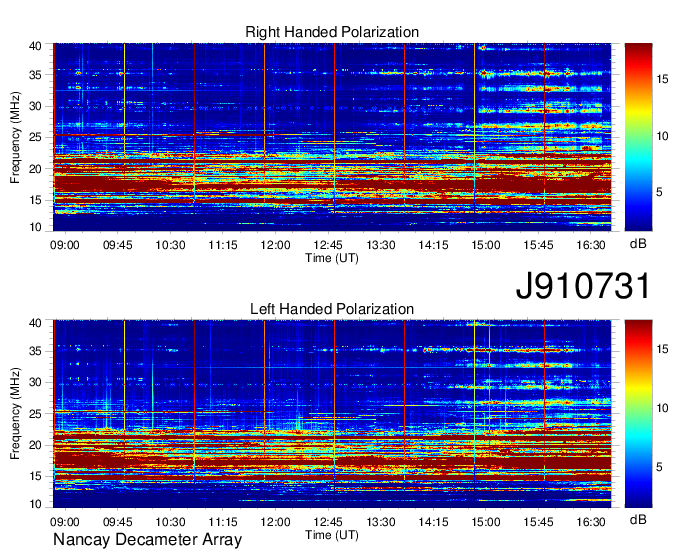
Task: Click 12:45 tick on the Right Handed plot
Action: (328, 245)
